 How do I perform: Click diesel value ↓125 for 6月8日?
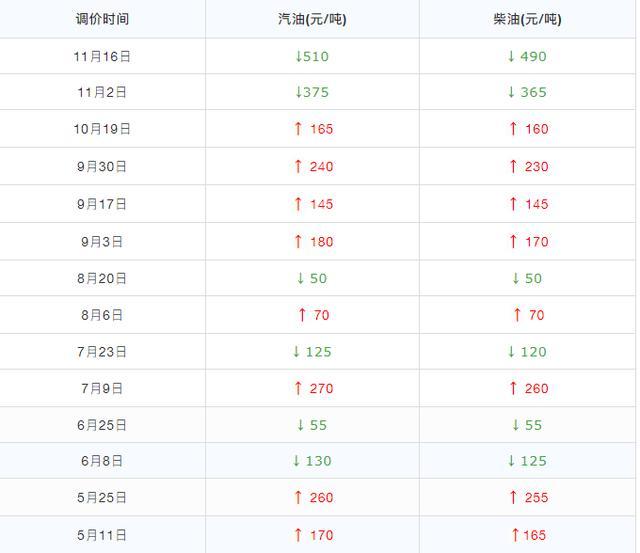[x=527, y=461]
